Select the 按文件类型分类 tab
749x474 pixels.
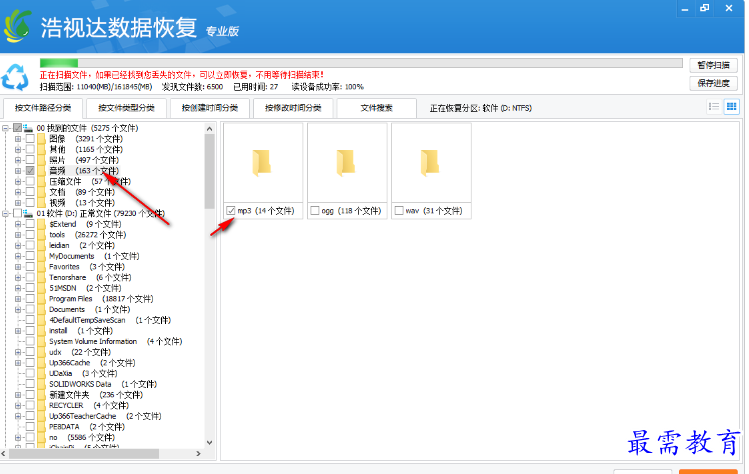click(x=127, y=108)
